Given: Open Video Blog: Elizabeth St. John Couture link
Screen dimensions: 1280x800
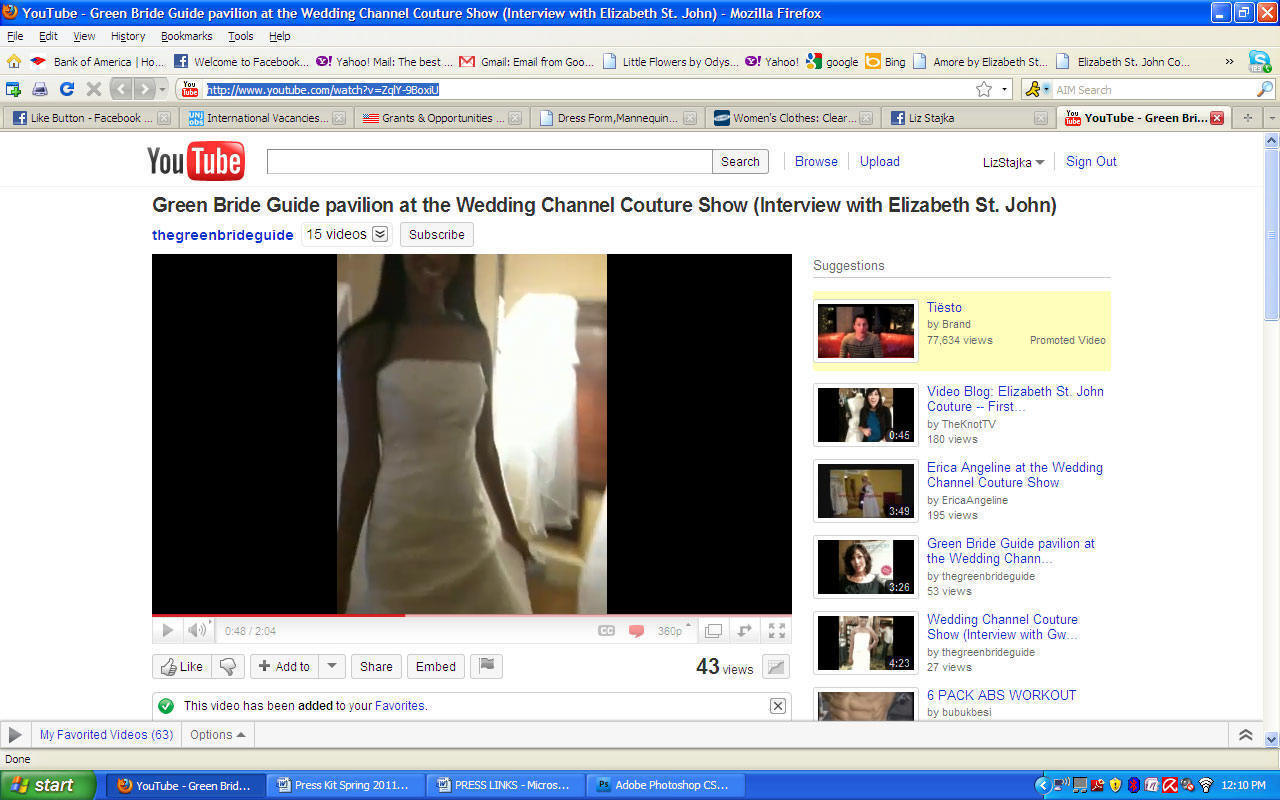Looking at the screenshot, I should coord(1015,399).
